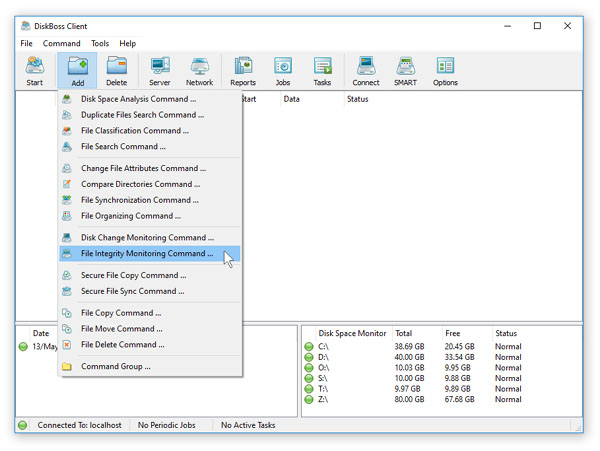This screenshot has width=600, height=451.
Task: Select File Synchronization Command
Action: pos(150,200)
